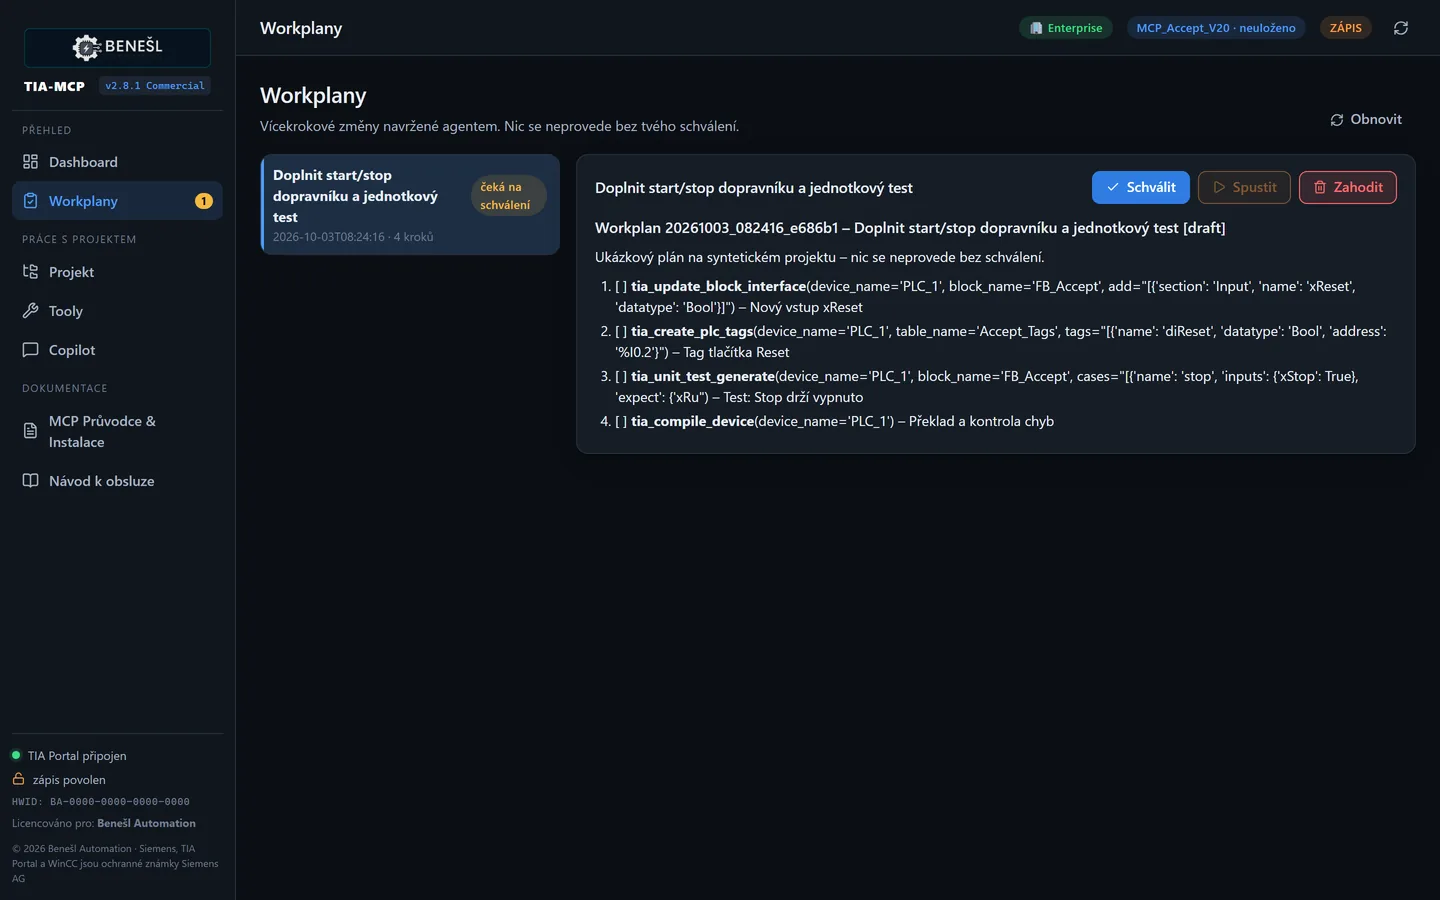This screenshot has width=1440, height=900.
Task: Click the Návod k obsluze book icon
Action: tap(31, 481)
